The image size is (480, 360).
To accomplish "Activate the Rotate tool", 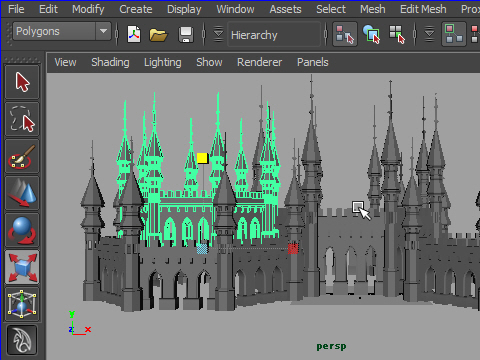I will [22, 231].
